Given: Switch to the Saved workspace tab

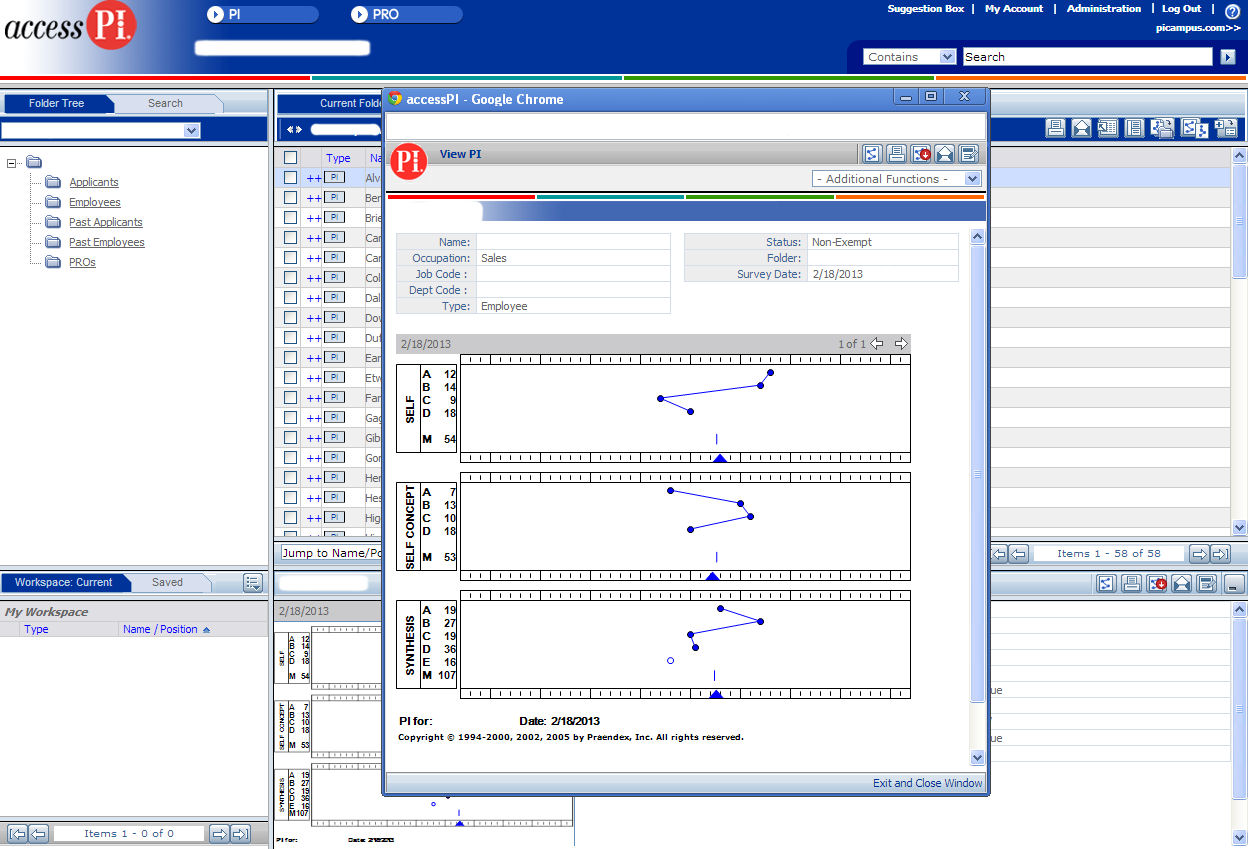Looking at the screenshot, I should click(x=167, y=582).
